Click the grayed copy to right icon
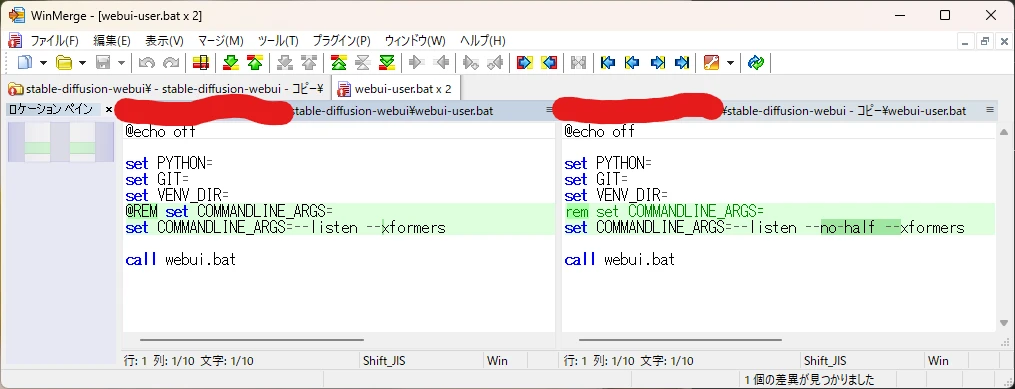Image resolution: width=1015 pixels, height=389 pixels. 417,63
